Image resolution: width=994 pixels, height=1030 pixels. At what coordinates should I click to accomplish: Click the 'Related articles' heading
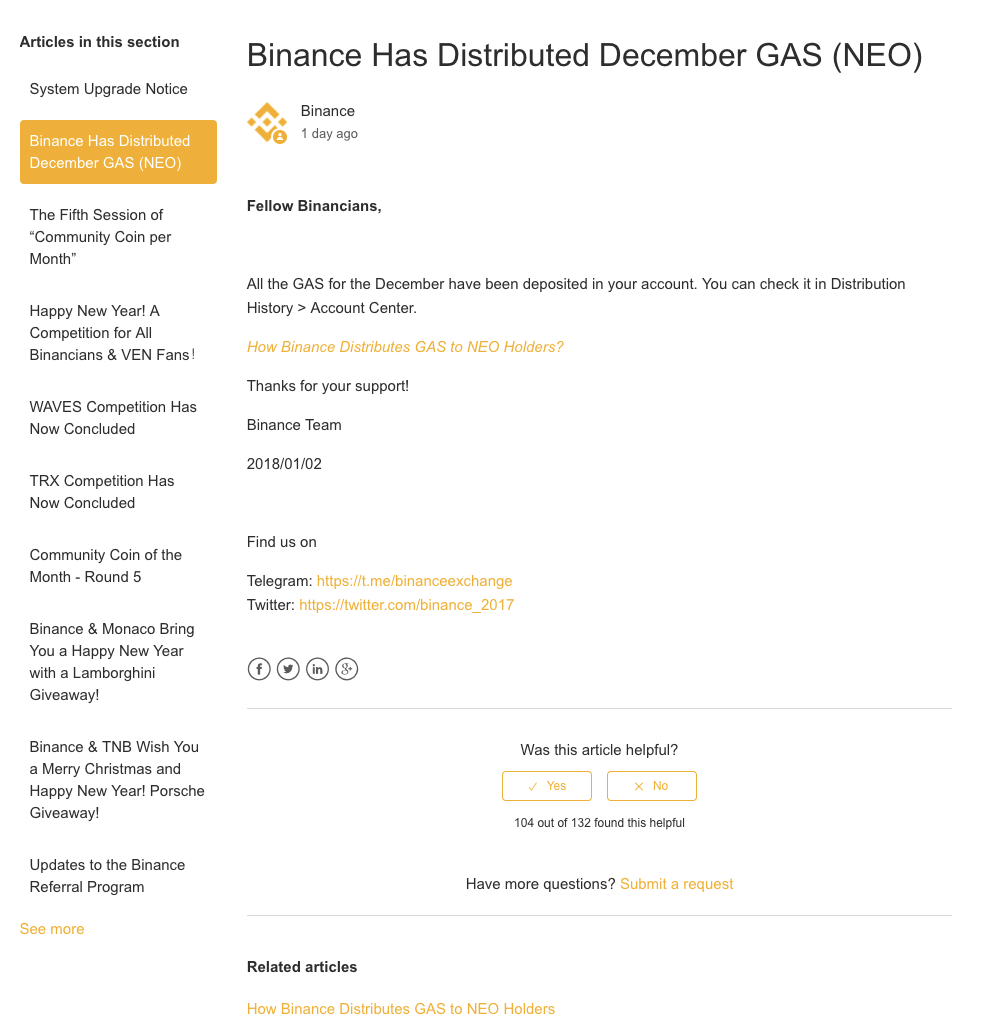click(x=302, y=967)
